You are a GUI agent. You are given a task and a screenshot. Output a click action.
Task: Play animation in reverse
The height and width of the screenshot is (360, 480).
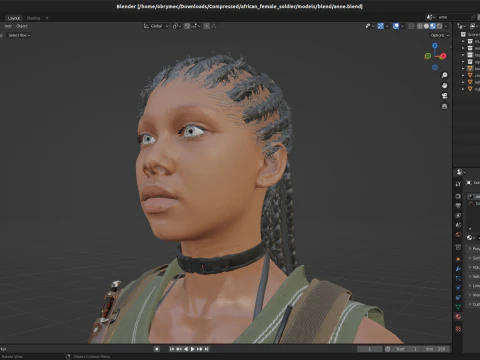tap(186, 349)
